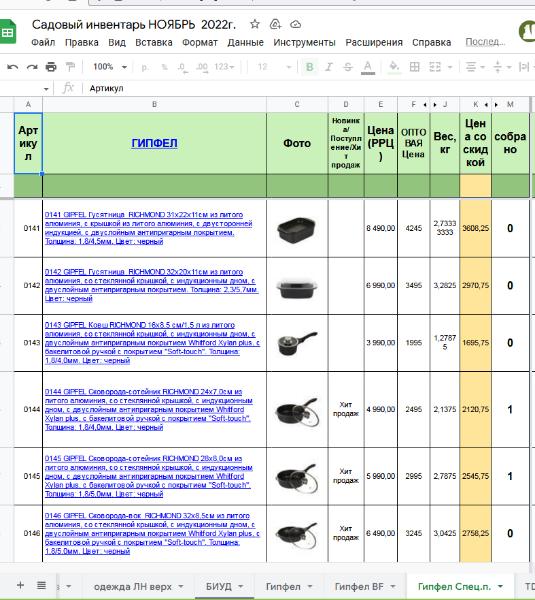Click the merge cells icon
The width and height of the screenshot is (535, 600).
(x=435, y=67)
